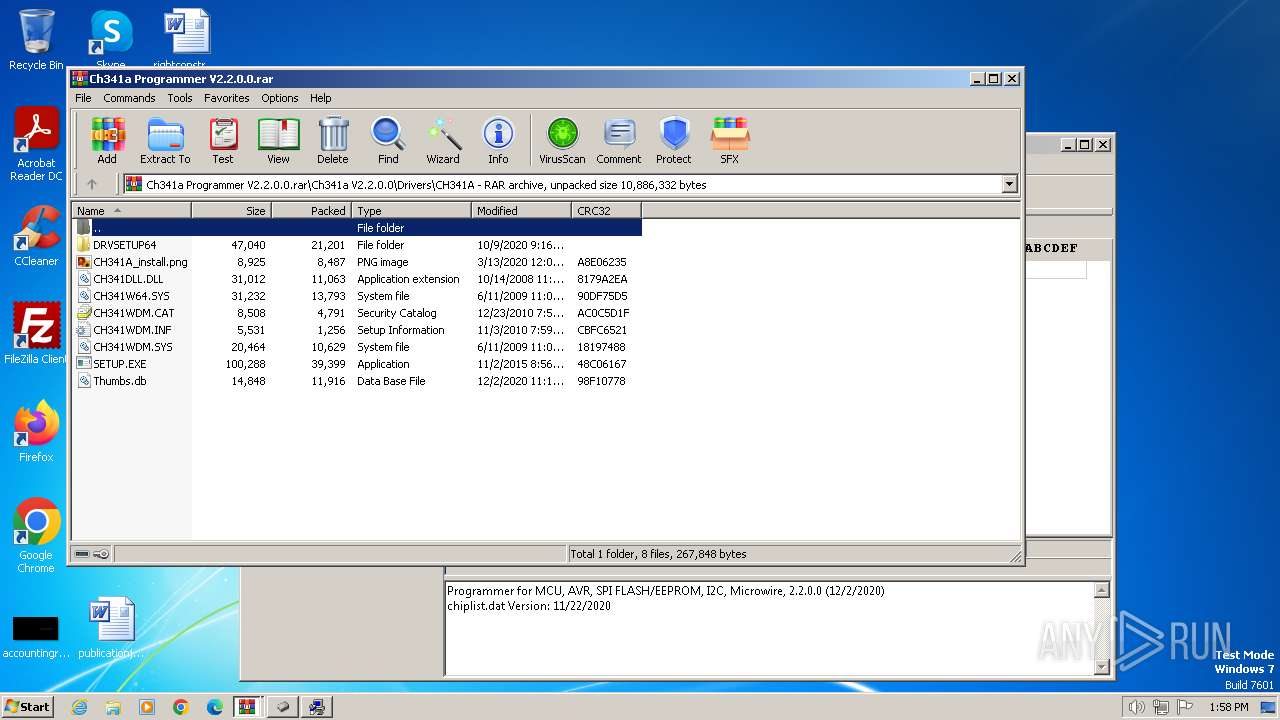The image size is (1280, 720).
Task: Go up one folder level arrow
Action: (x=92, y=184)
